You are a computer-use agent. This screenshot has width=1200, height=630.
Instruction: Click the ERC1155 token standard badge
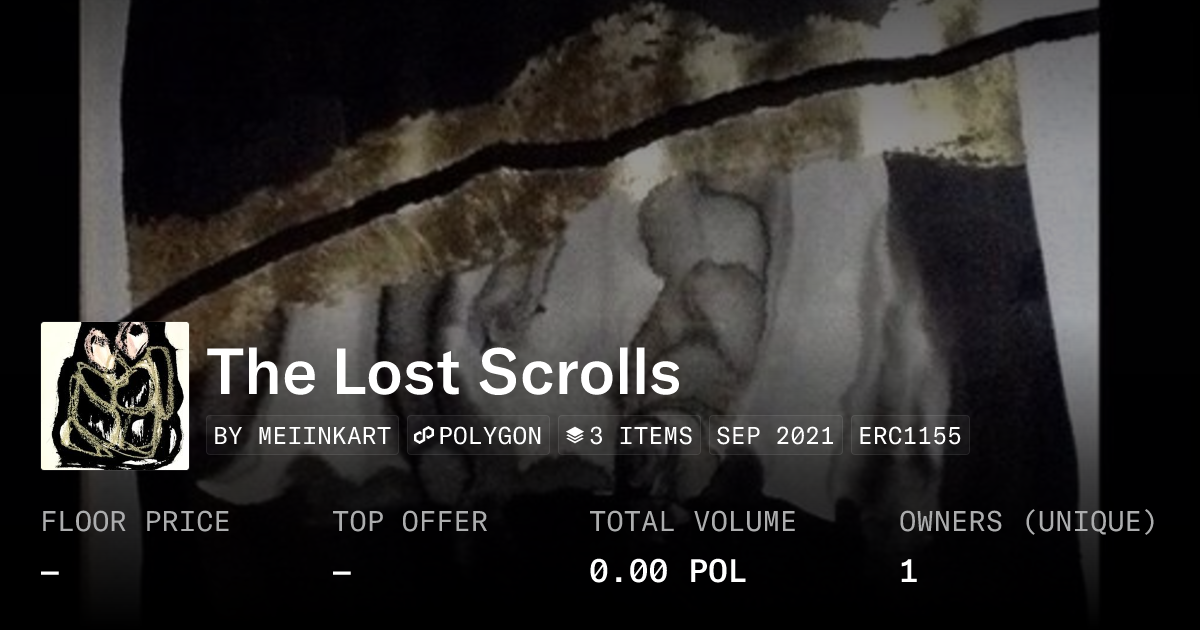pyautogui.click(x=910, y=436)
